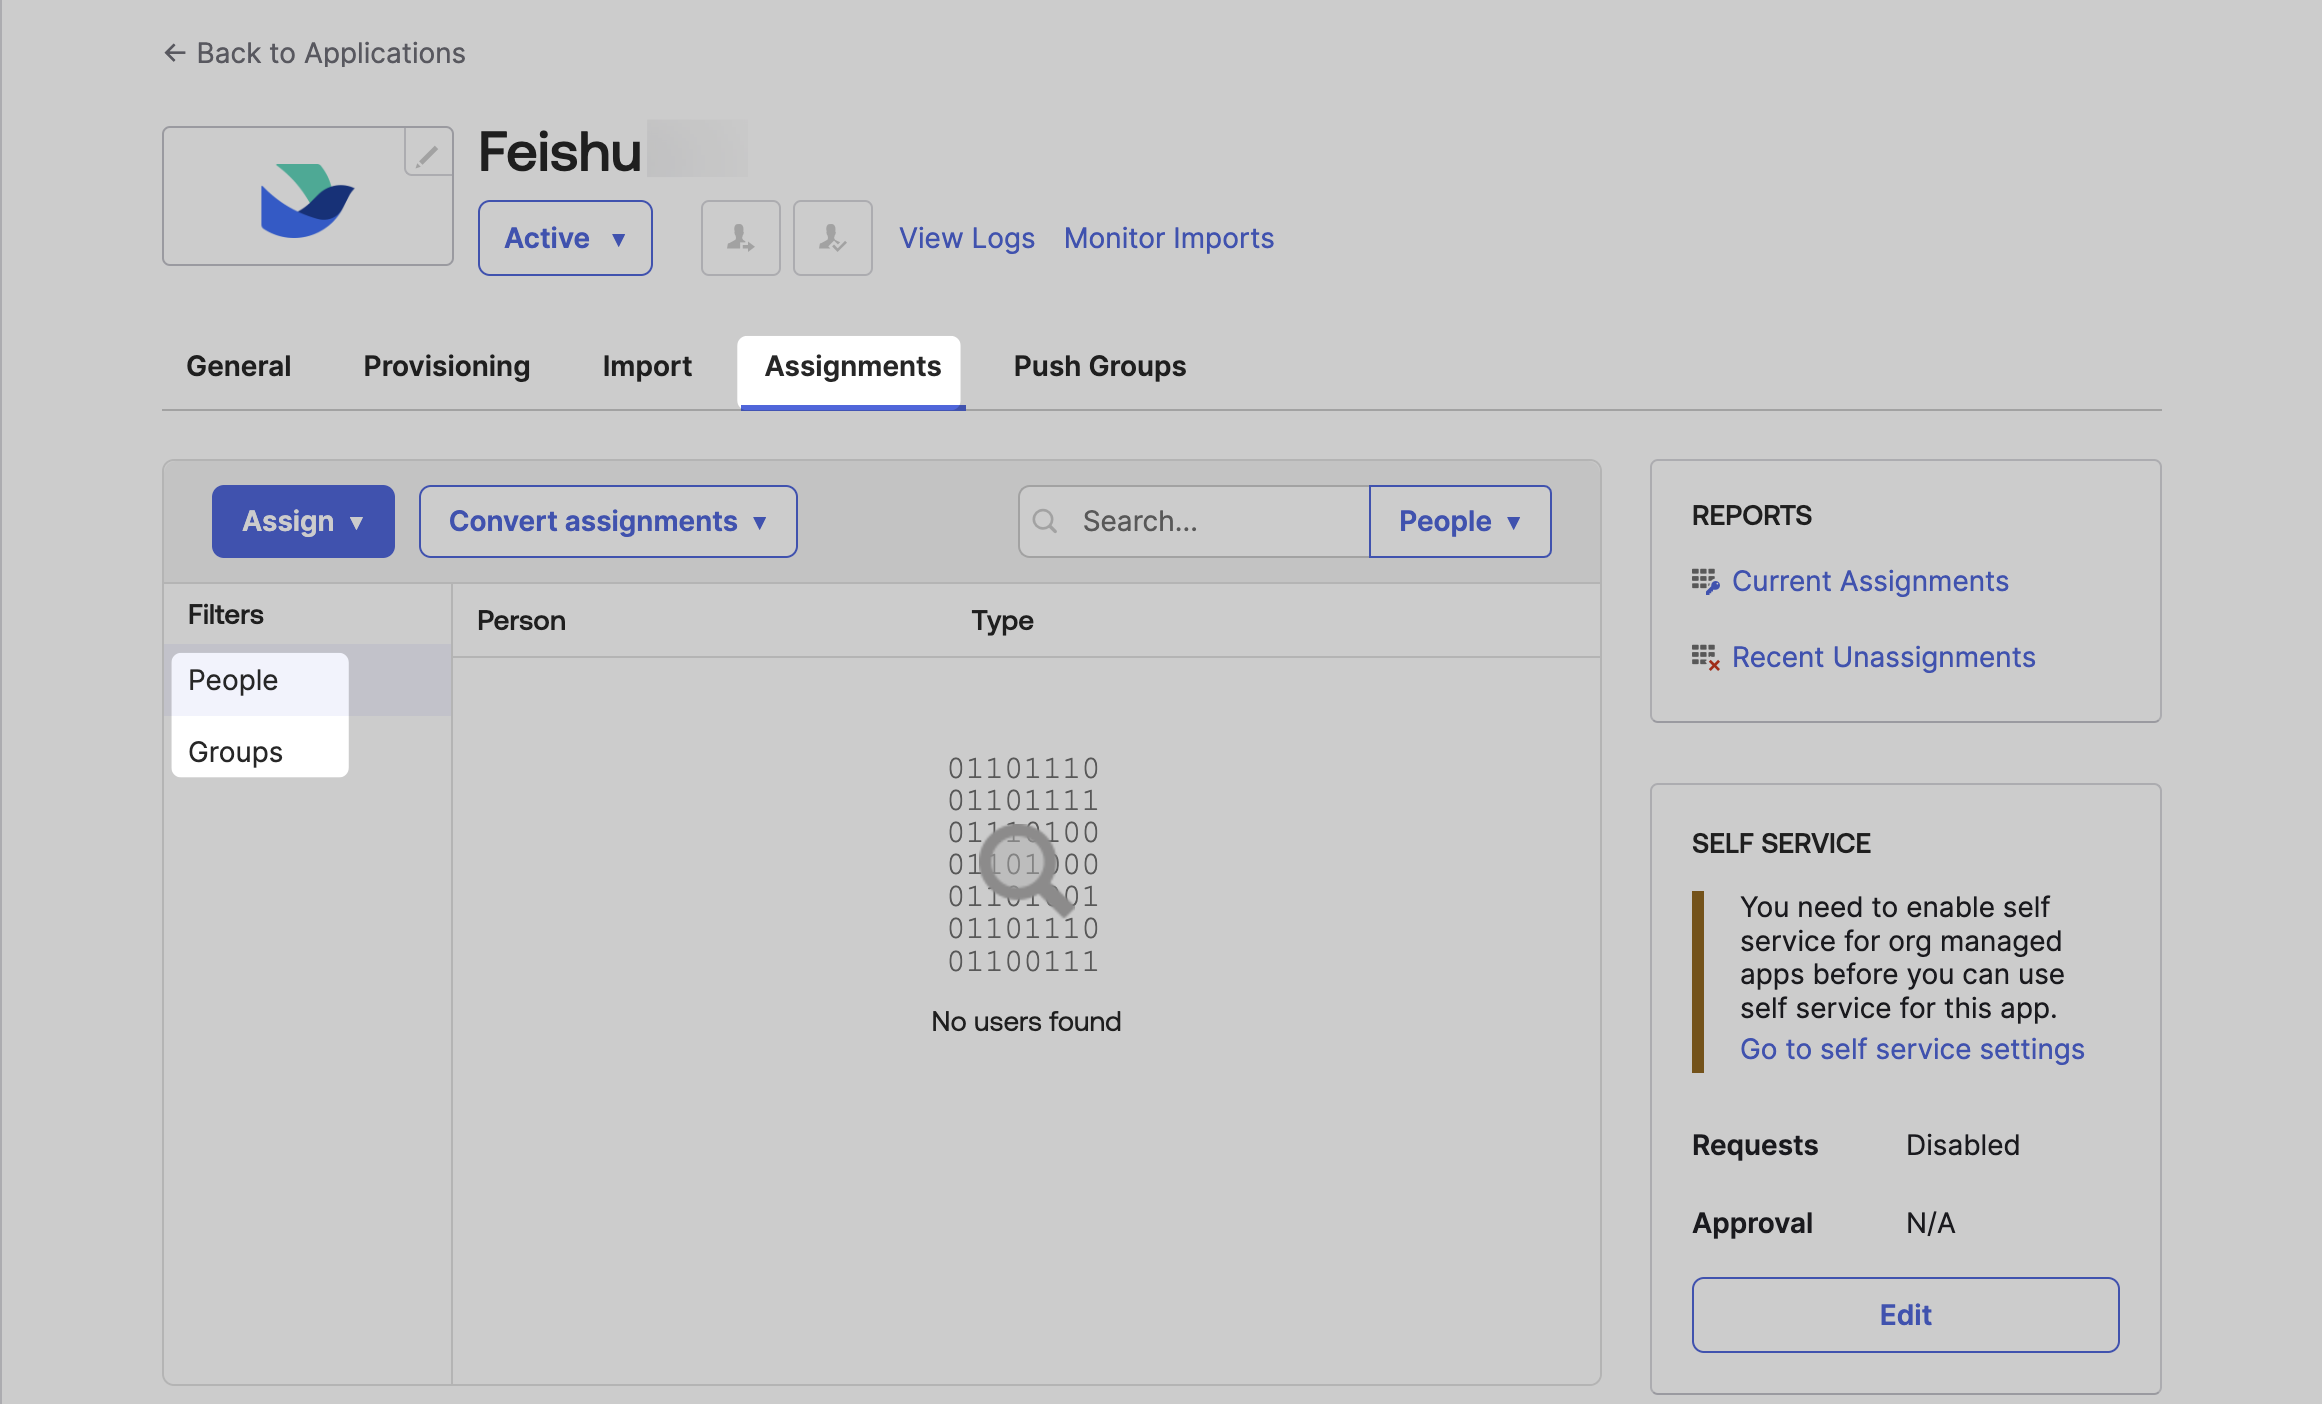Image resolution: width=2322 pixels, height=1404 pixels.
Task: Click the Recent Unassignments report icon
Action: [x=1706, y=657]
